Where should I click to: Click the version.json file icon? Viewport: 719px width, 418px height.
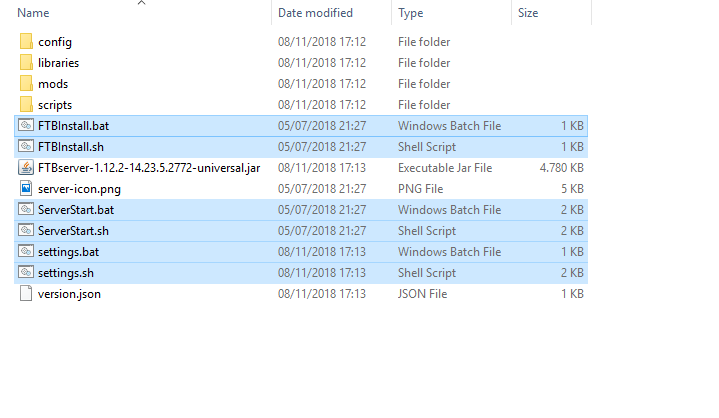point(26,294)
